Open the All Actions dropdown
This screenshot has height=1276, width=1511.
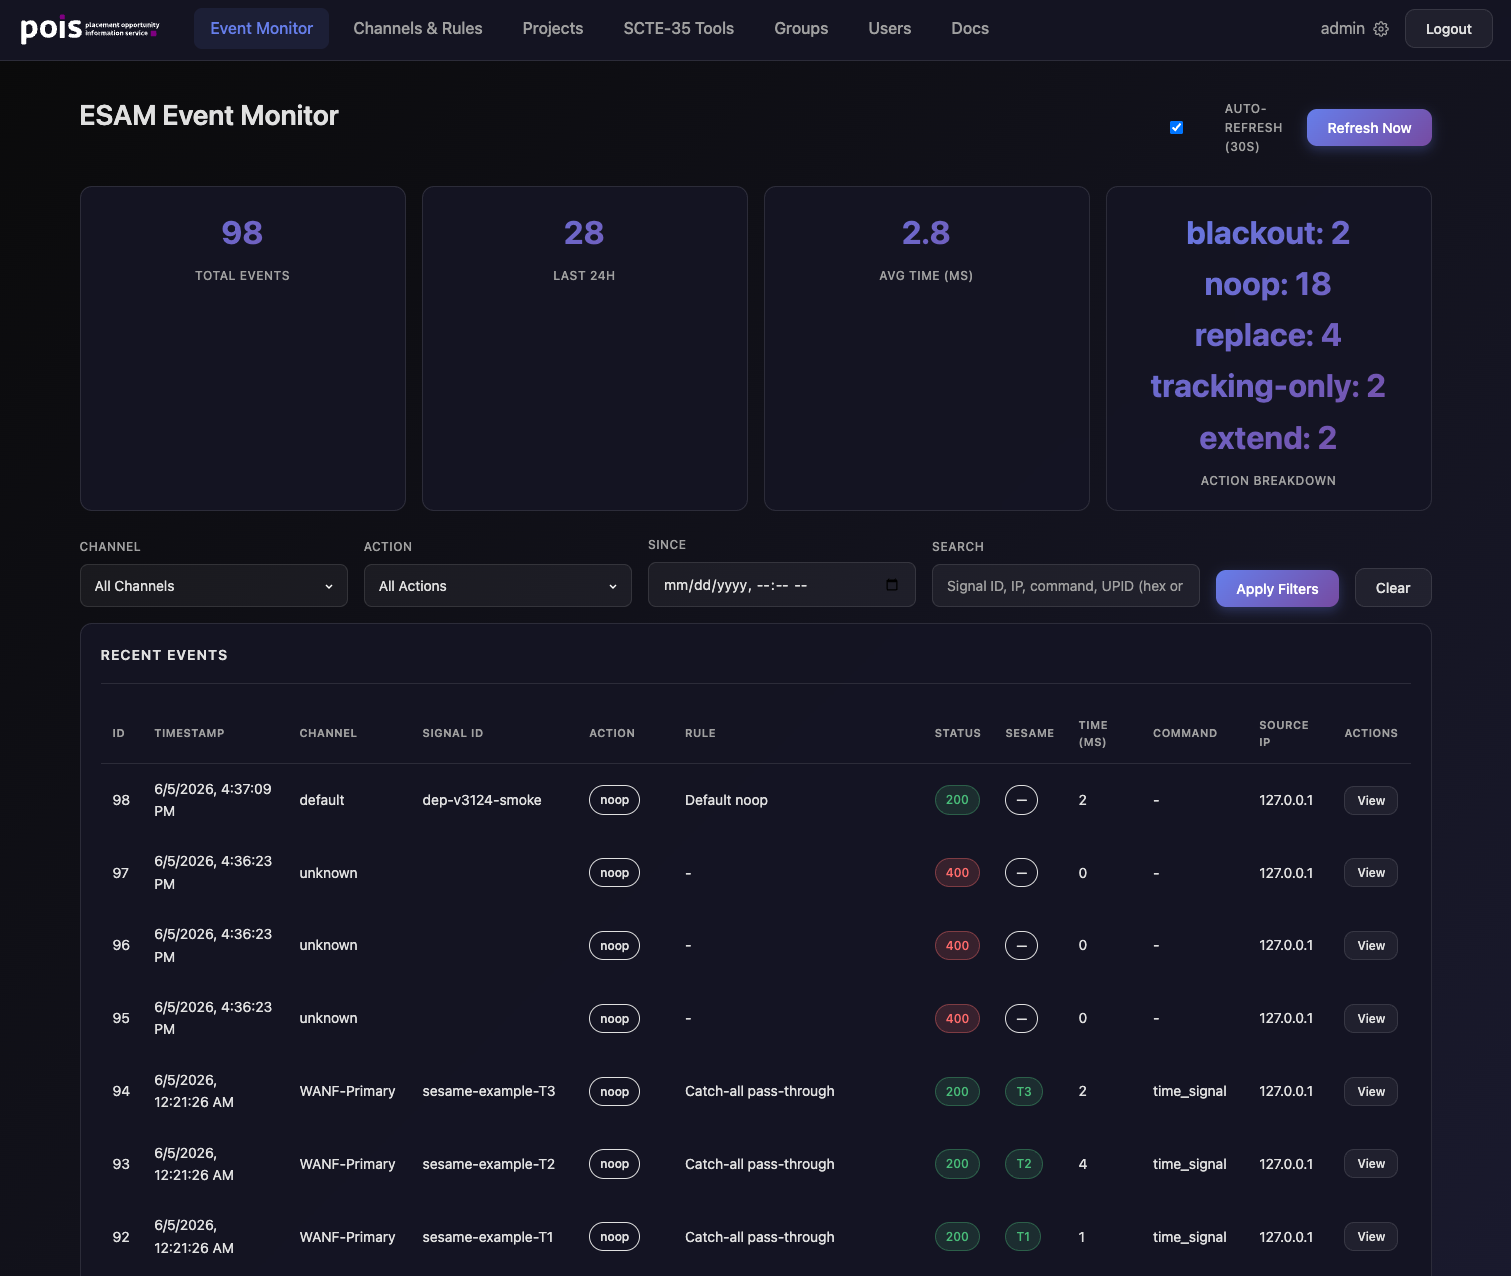pos(498,586)
